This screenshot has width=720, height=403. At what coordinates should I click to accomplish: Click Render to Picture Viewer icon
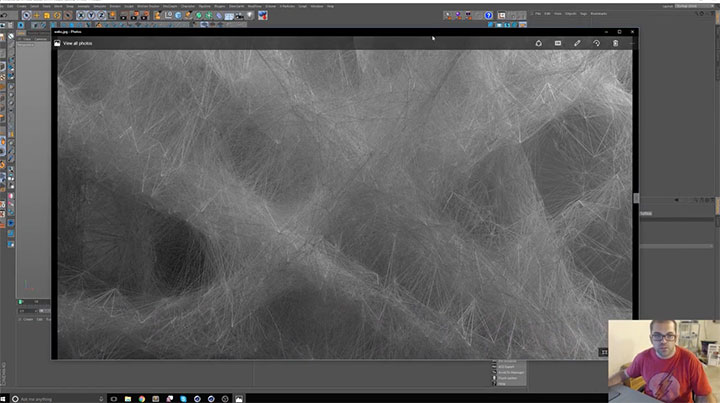coord(134,16)
